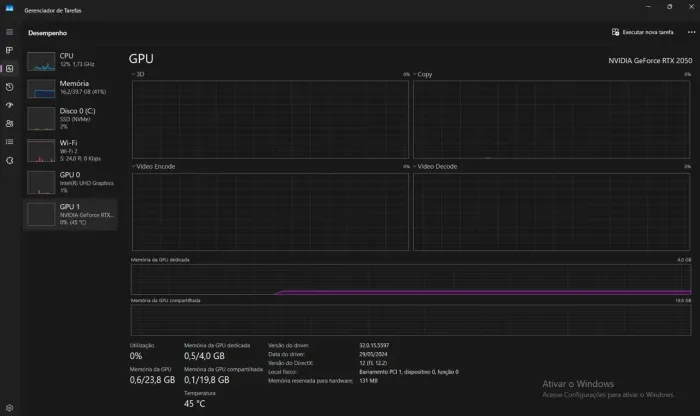The width and height of the screenshot is (700, 416).
Task: Click the Desempenho page heading
Action: (47, 33)
